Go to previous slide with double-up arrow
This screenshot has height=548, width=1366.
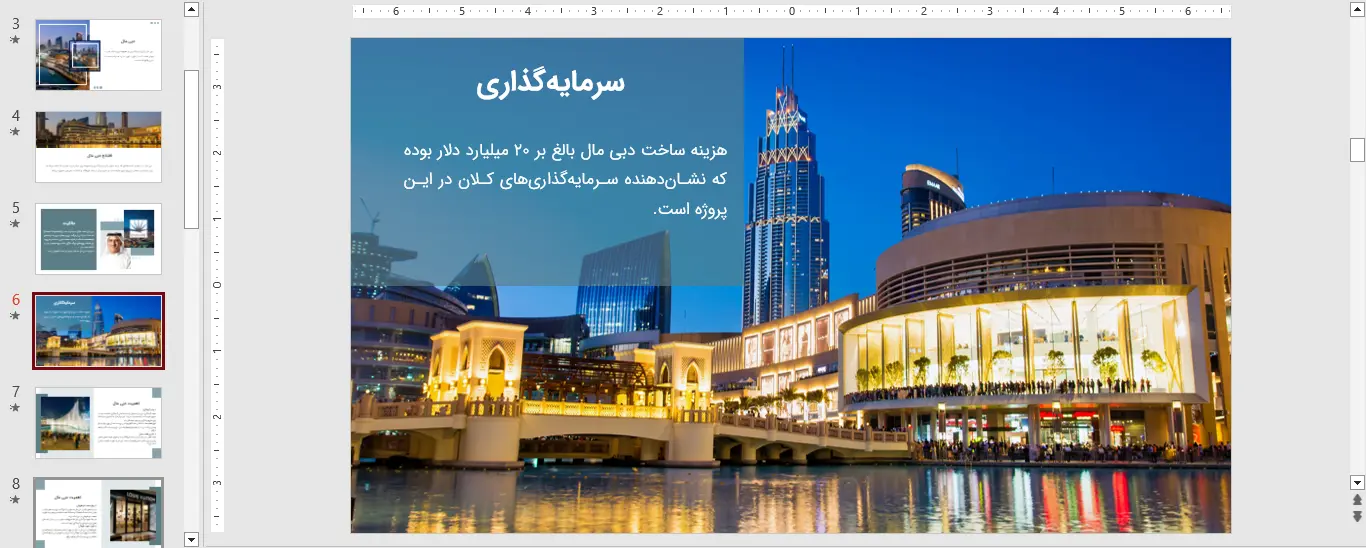[x=1357, y=500]
